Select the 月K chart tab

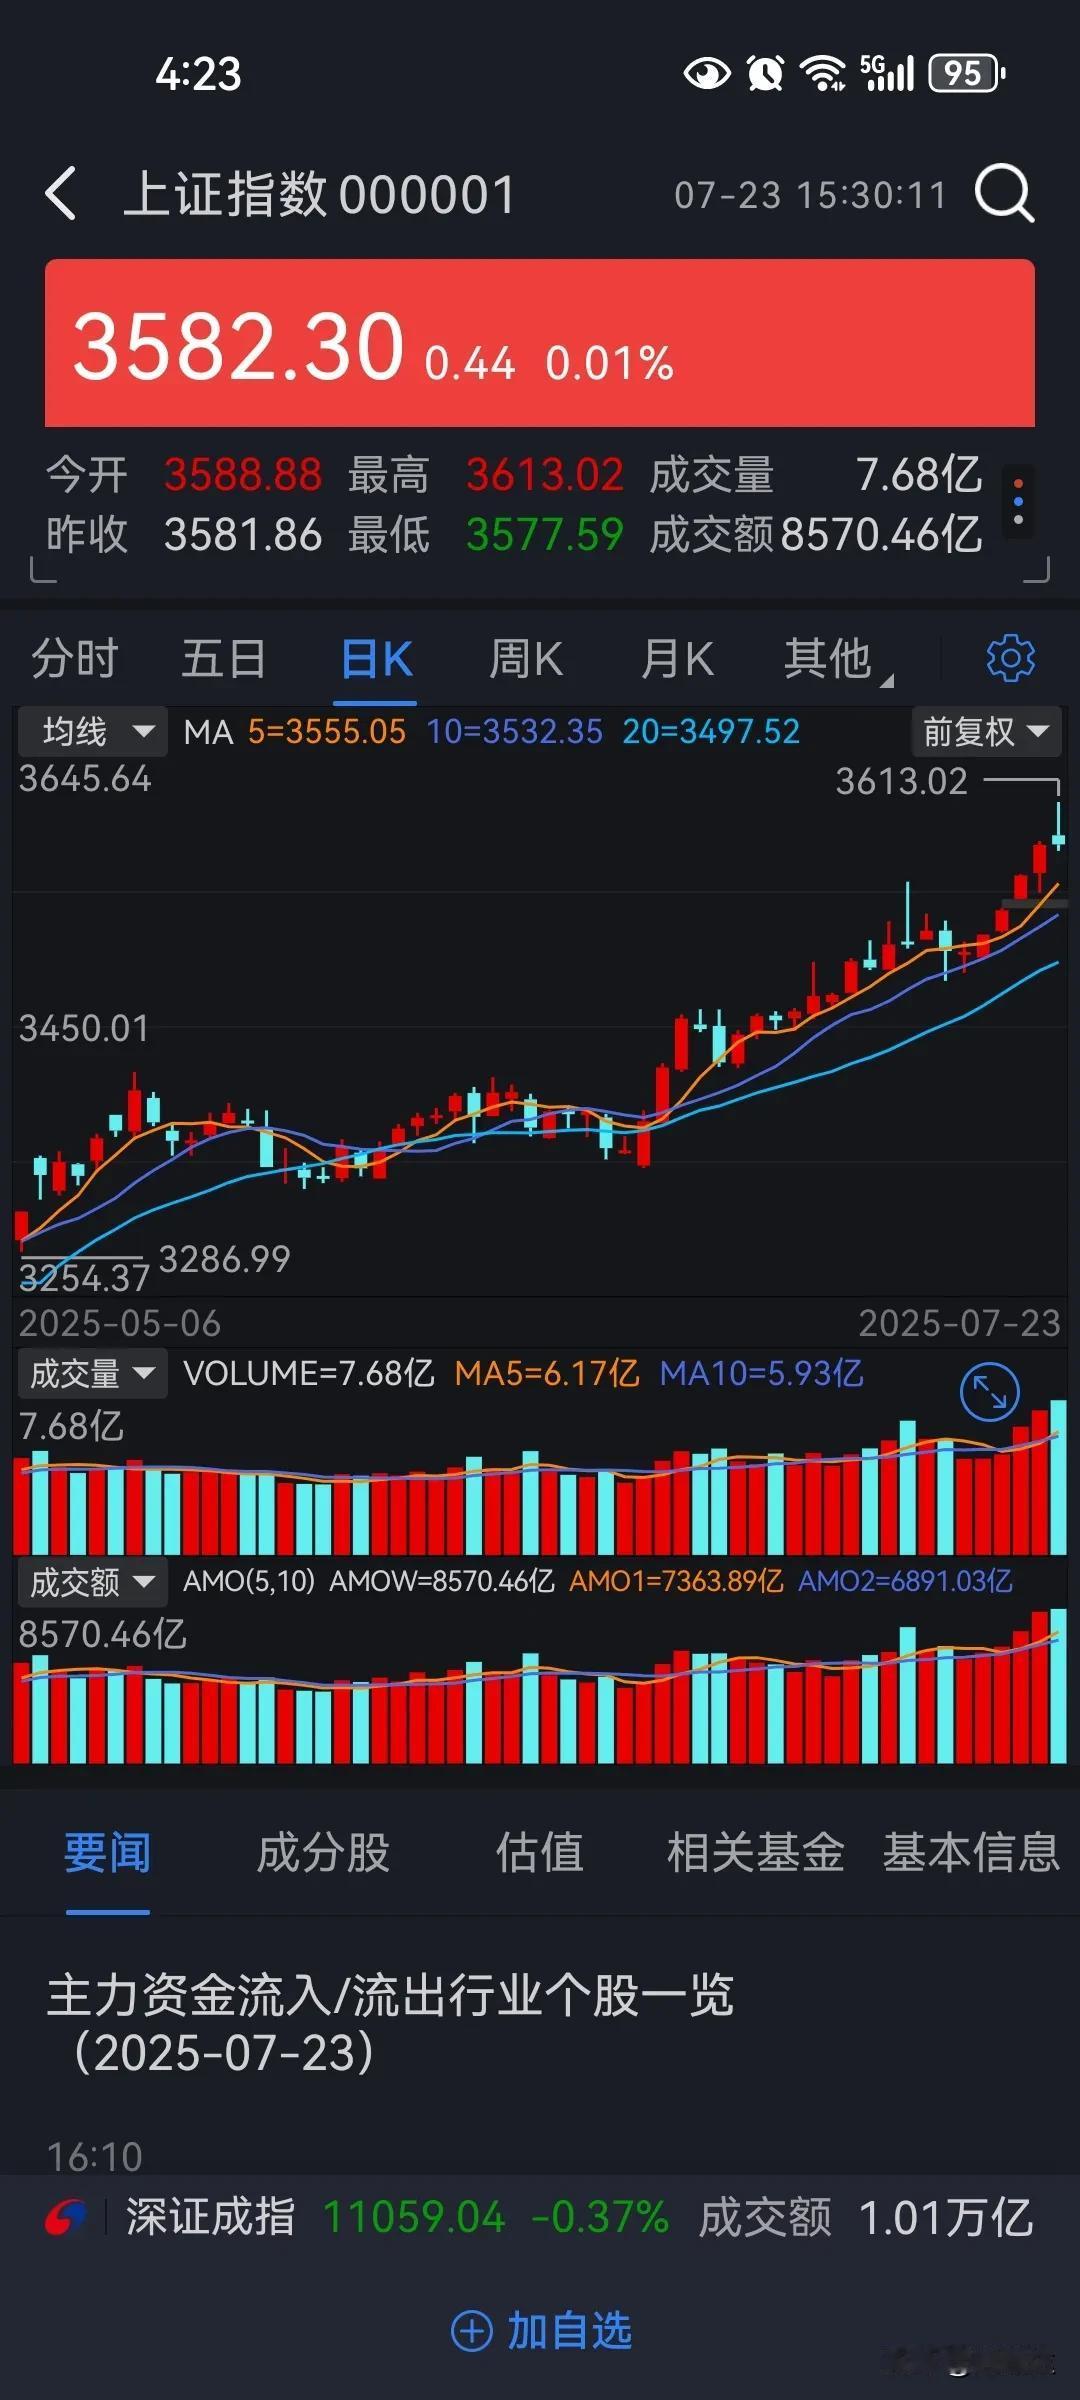[678, 659]
